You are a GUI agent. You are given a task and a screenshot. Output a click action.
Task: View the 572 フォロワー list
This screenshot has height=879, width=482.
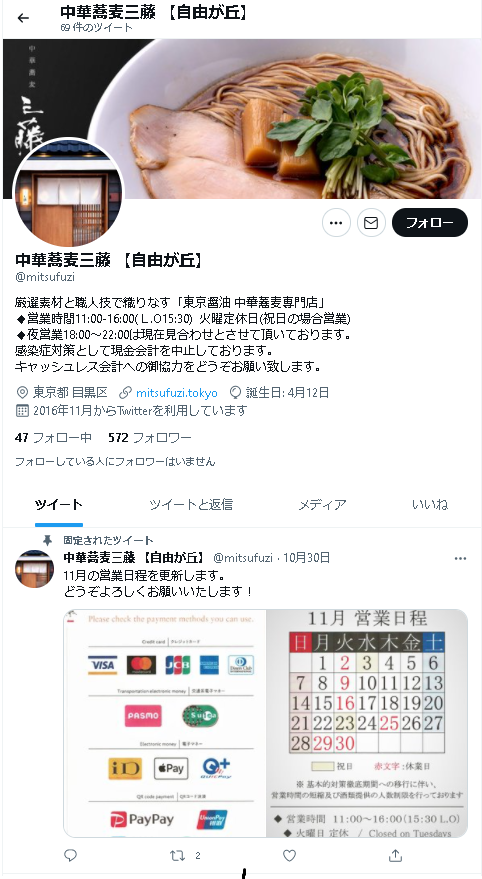(x=150, y=438)
